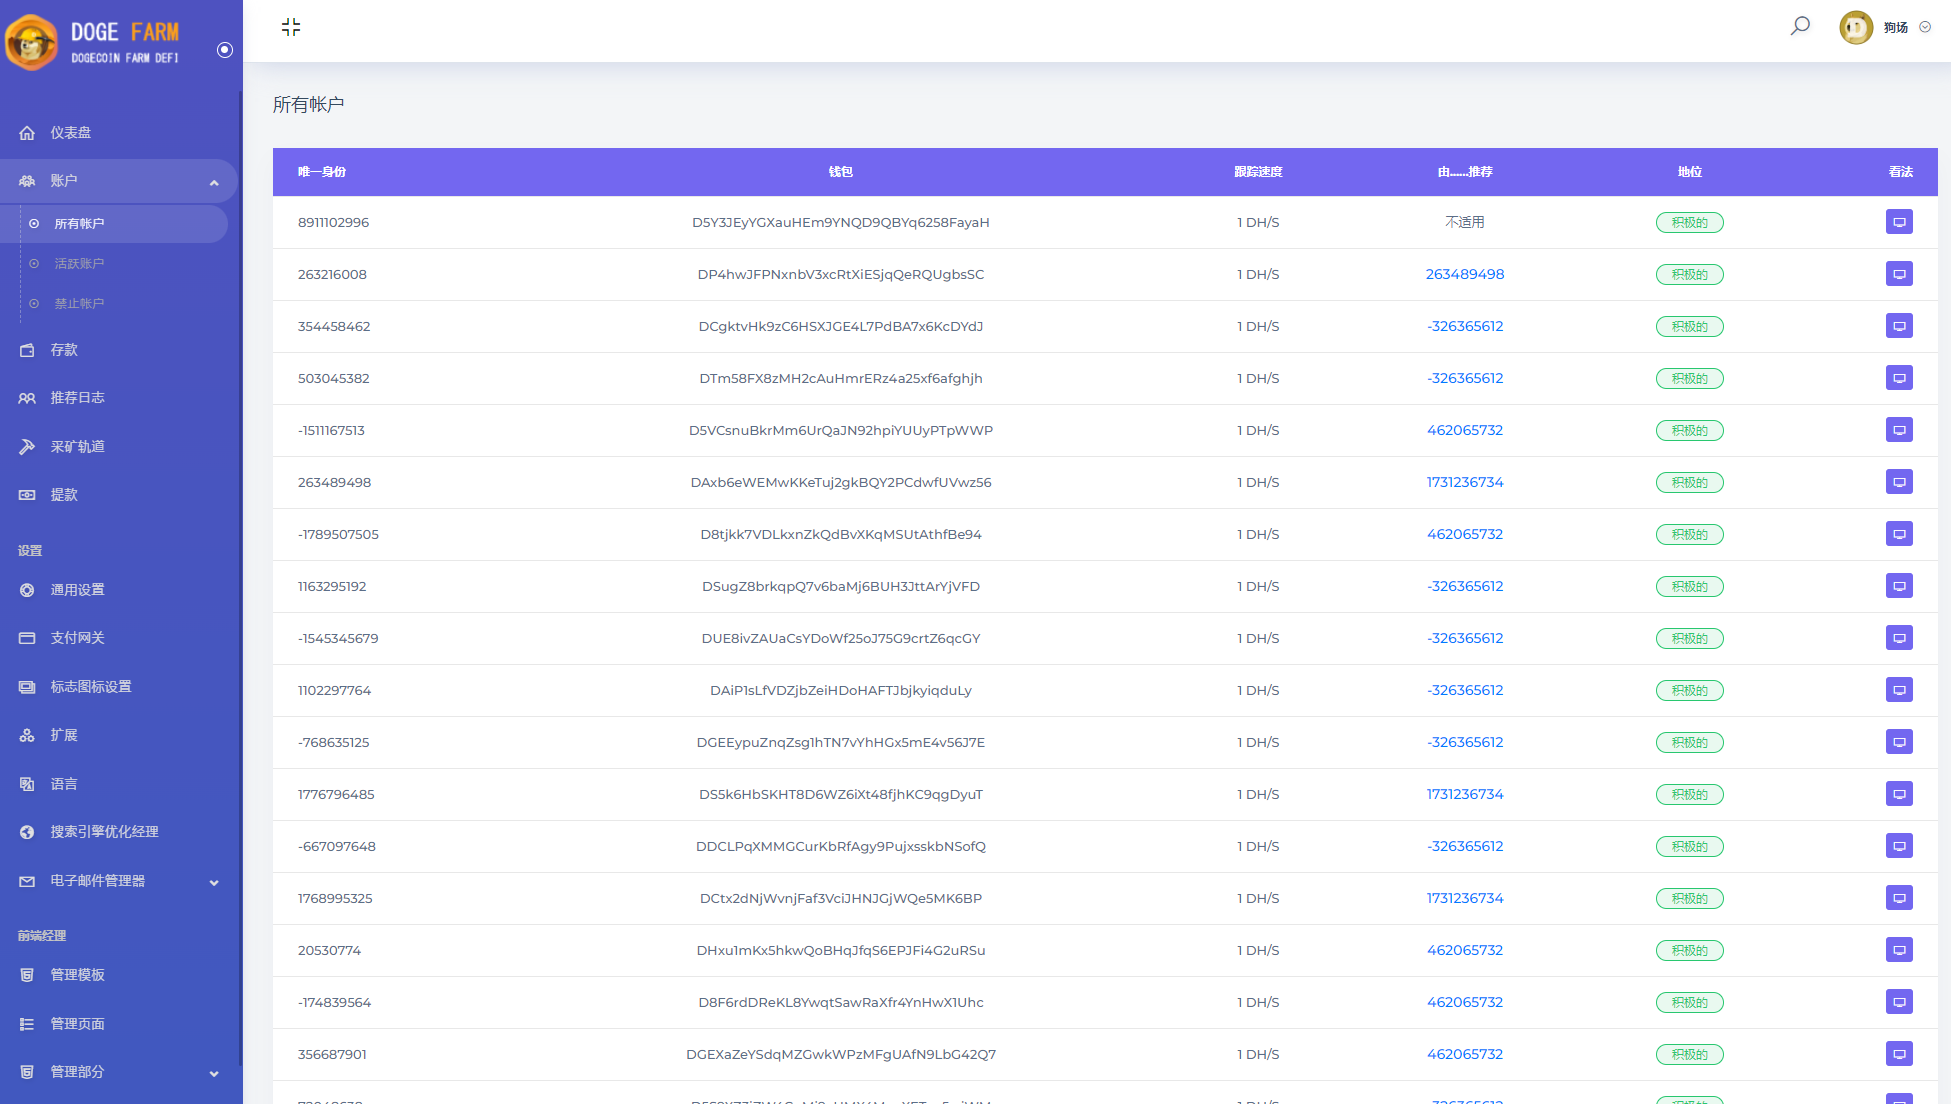Click the 扩展 extensions icon
Image resolution: width=1951 pixels, height=1104 pixels.
pos(27,734)
